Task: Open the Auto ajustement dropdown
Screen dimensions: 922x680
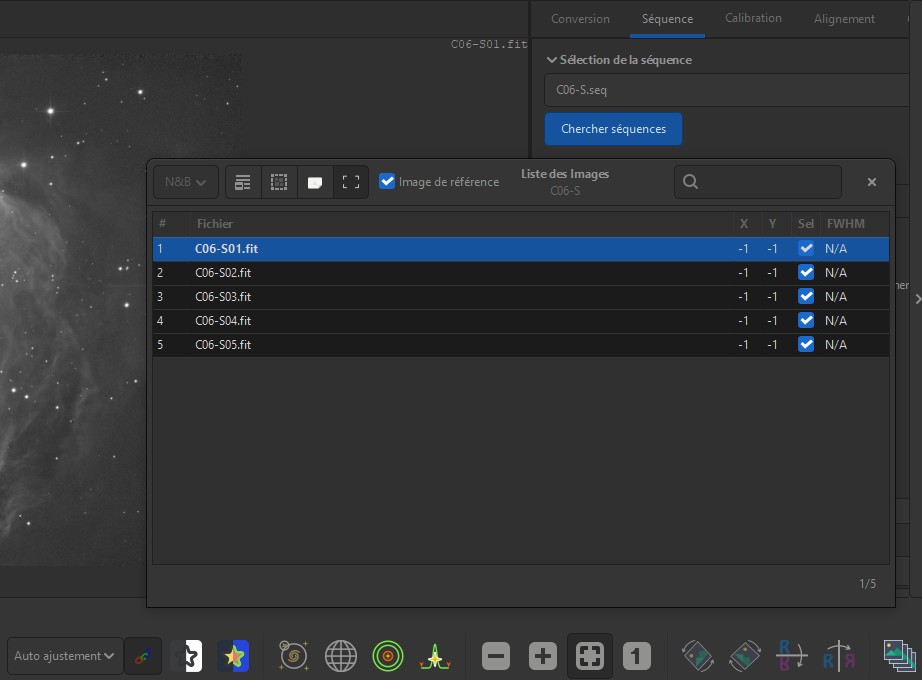Action: [x=65, y=656]
